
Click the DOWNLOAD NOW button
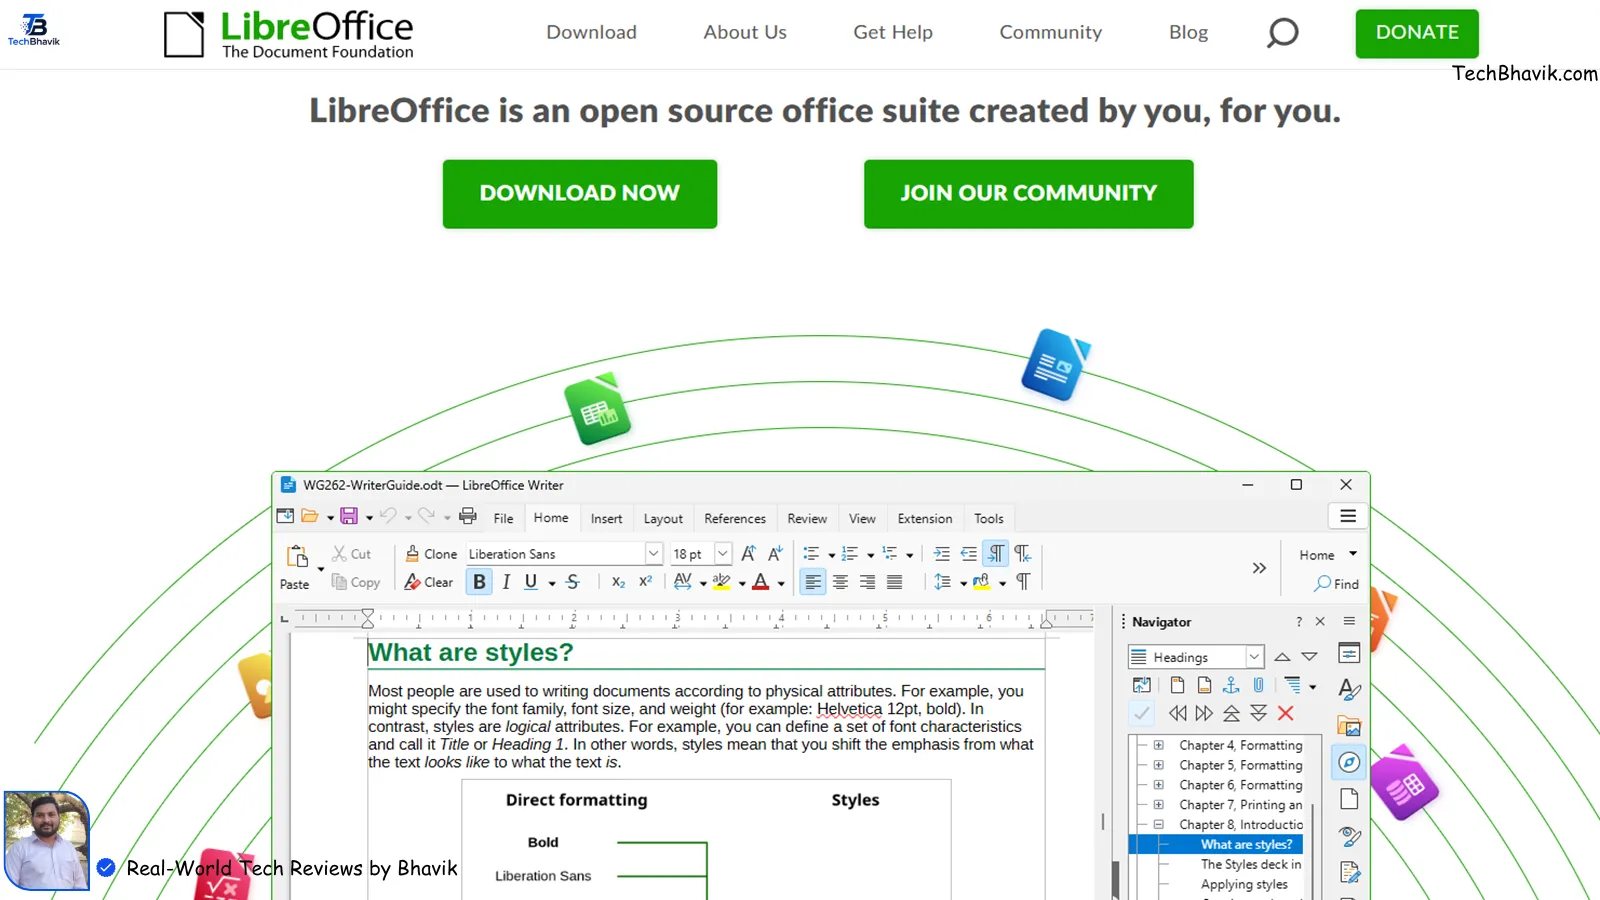pos(580,194)
